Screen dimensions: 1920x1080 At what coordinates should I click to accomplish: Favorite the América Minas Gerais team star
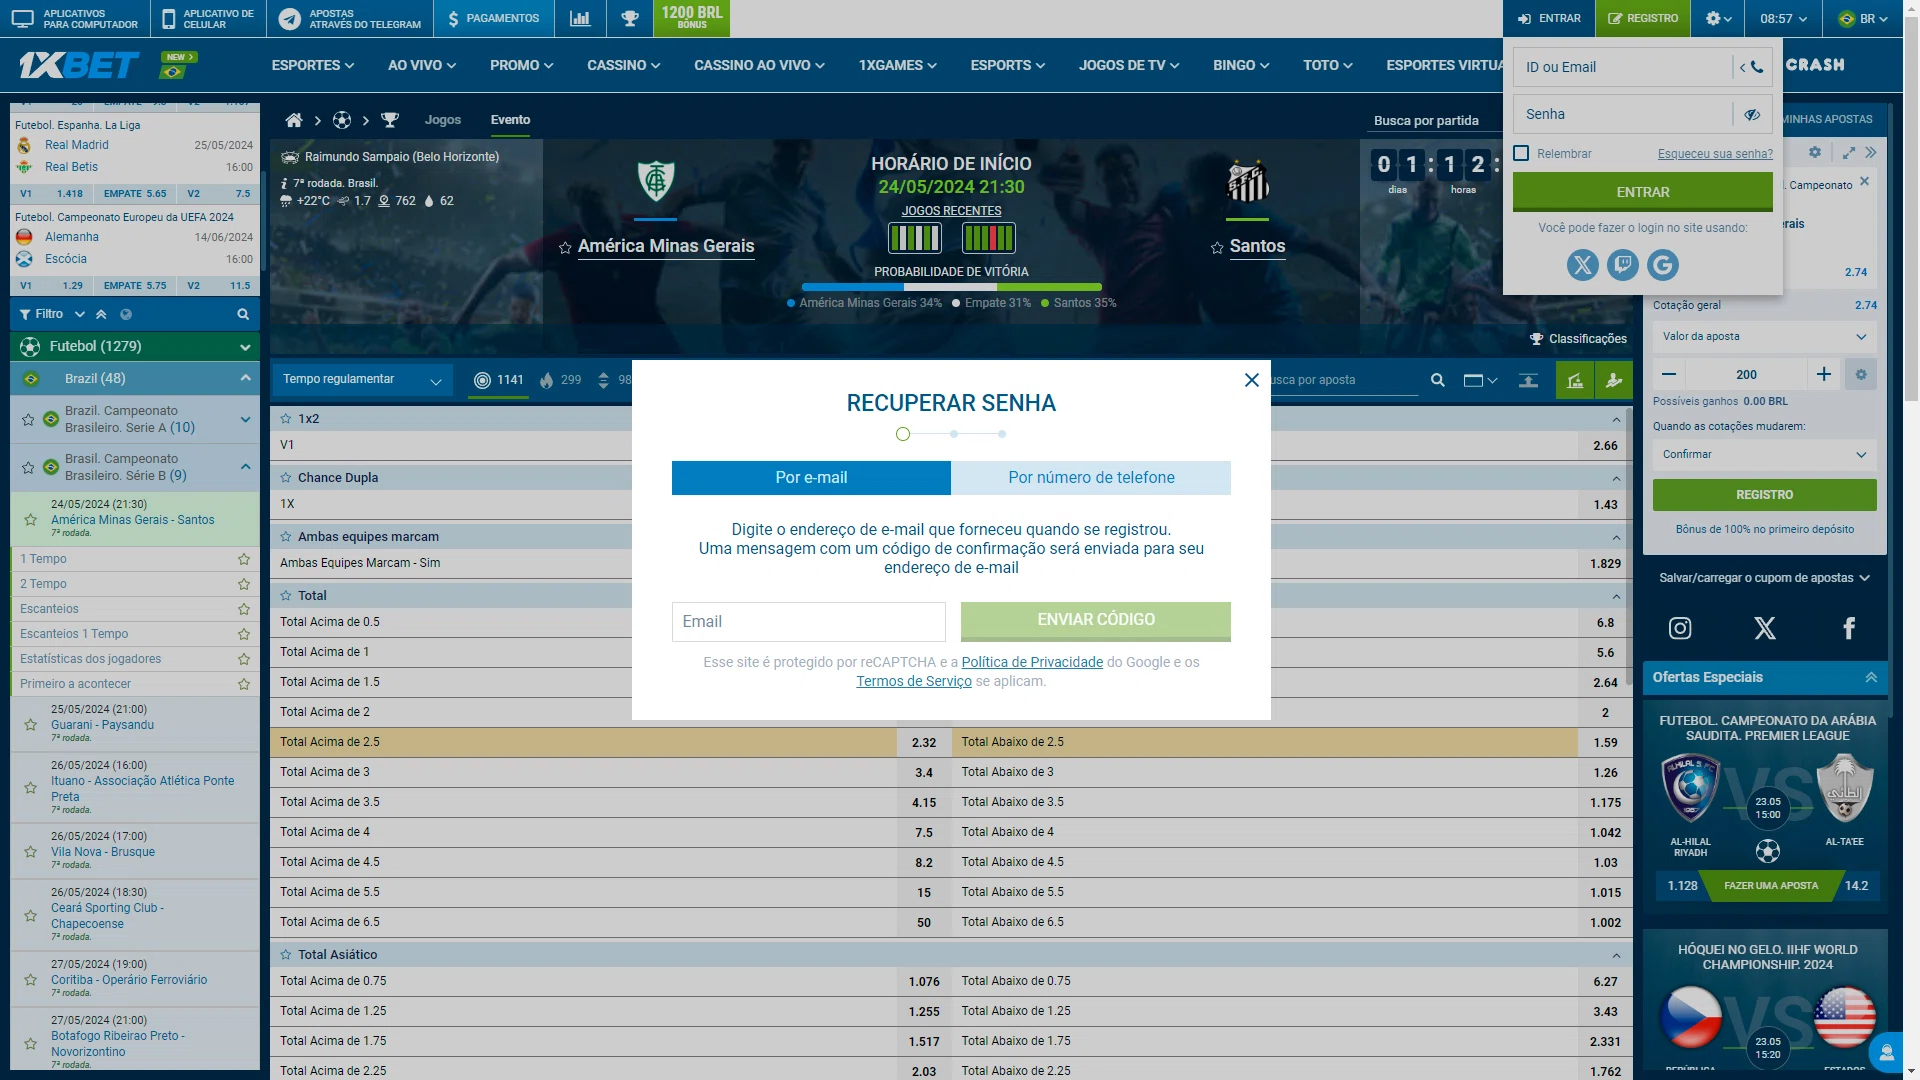pyautogui.click(x=565, y=248)
